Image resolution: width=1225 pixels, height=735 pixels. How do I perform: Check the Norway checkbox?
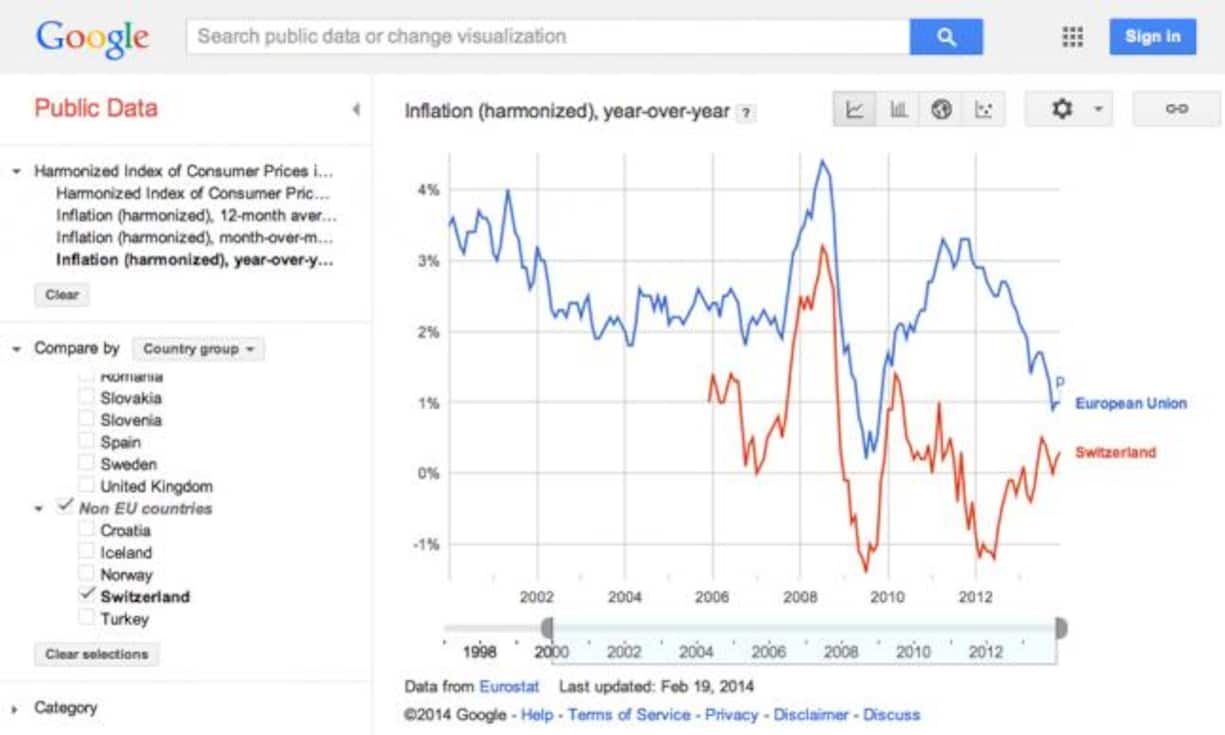87,574
